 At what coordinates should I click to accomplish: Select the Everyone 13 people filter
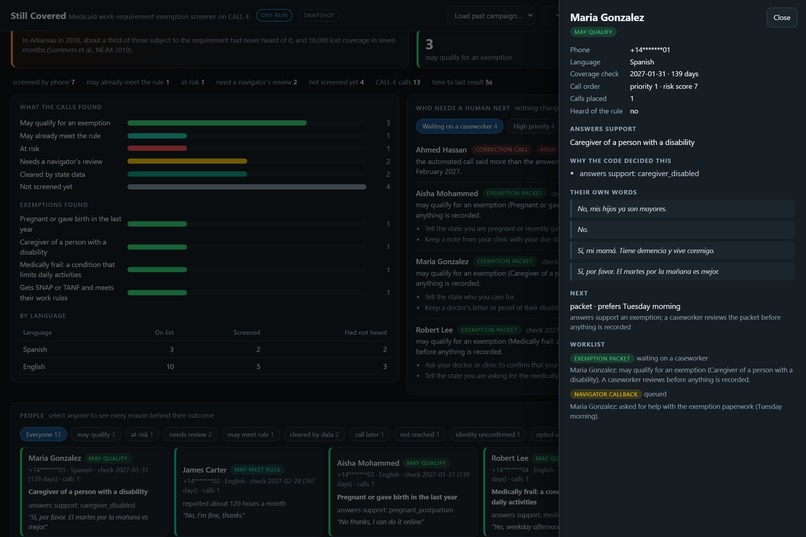43,434
